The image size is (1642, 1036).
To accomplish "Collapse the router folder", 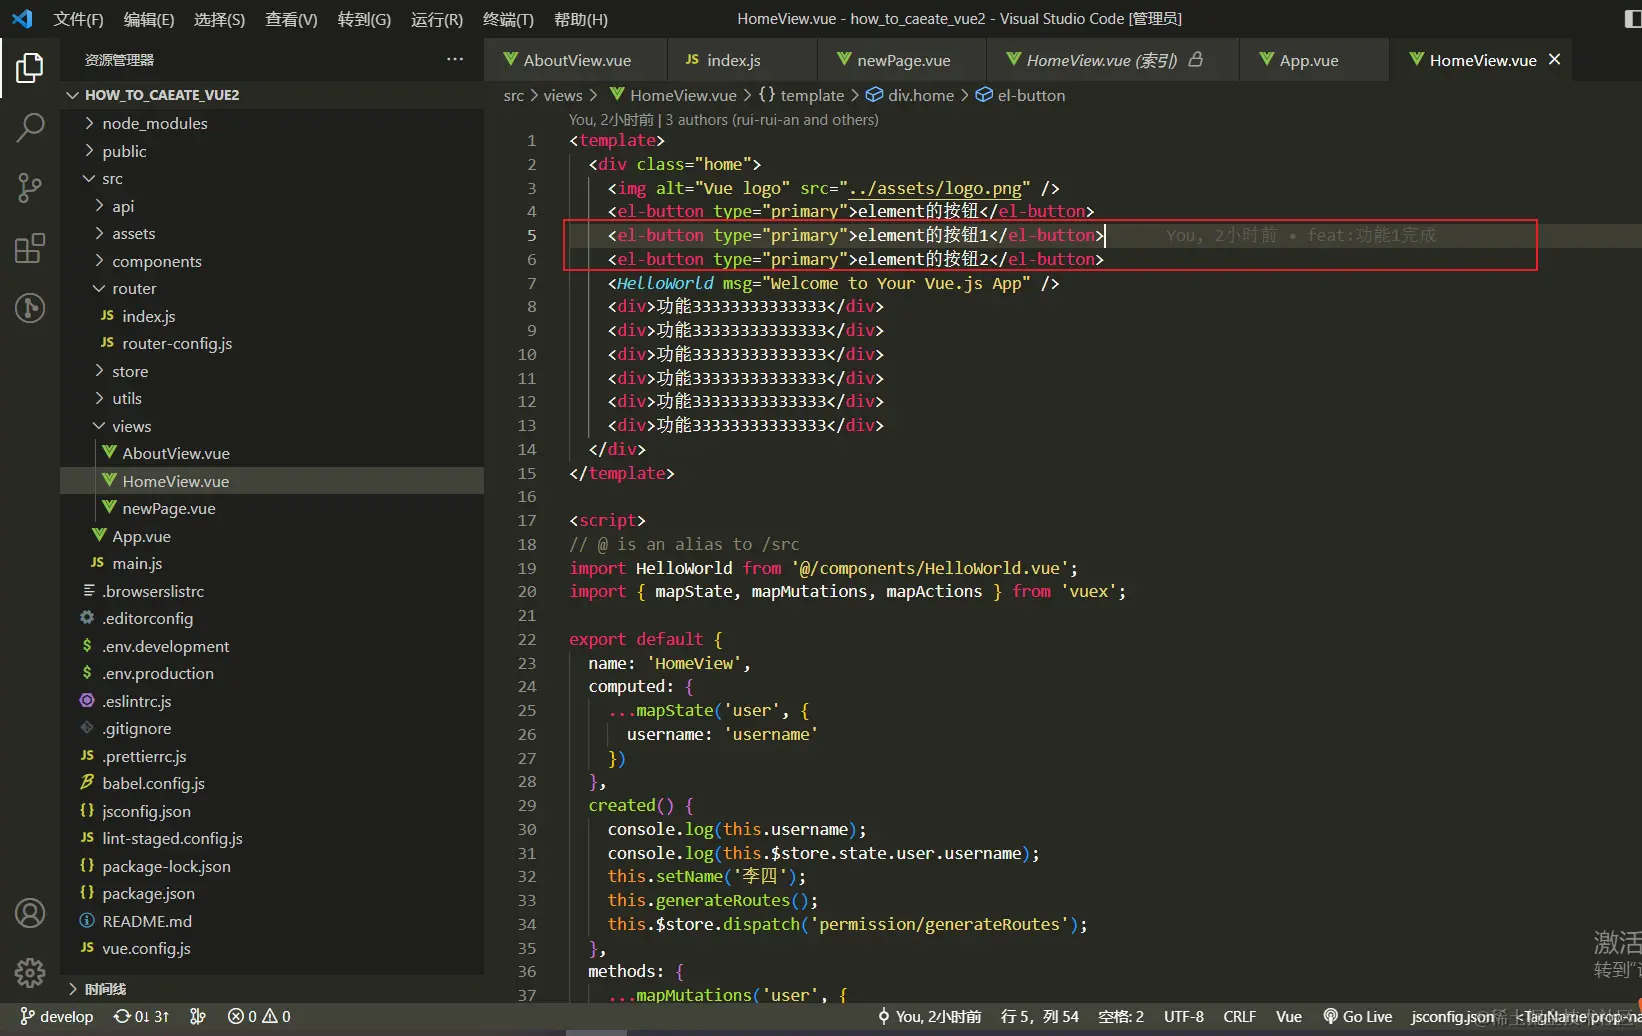I will [x=134, y=288].
